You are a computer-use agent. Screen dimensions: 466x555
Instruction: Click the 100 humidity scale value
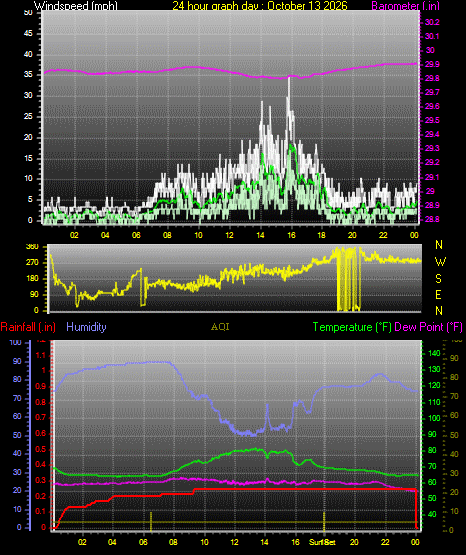(x=15, y=343)
